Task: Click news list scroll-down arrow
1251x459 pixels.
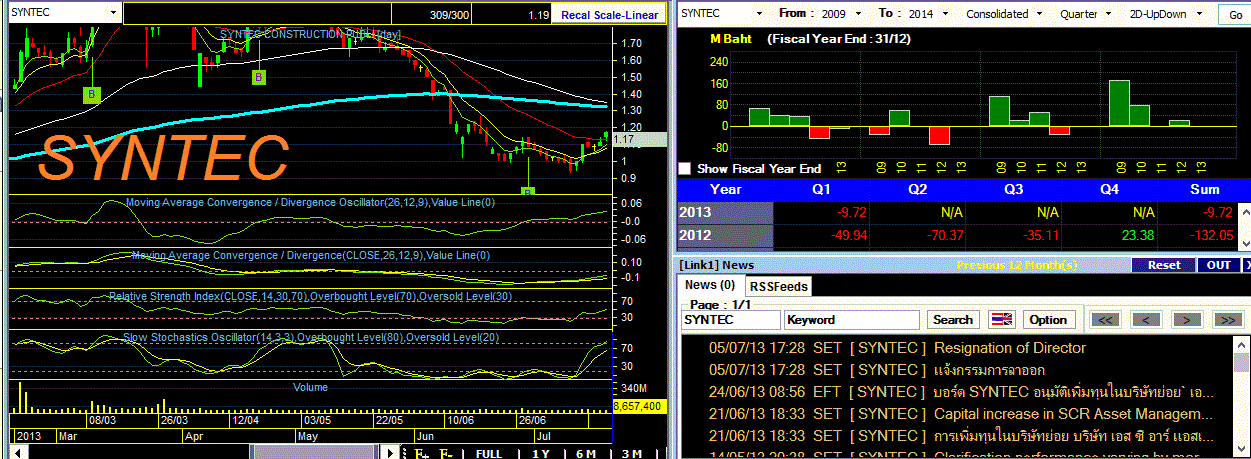Action: pos(1243,451)
